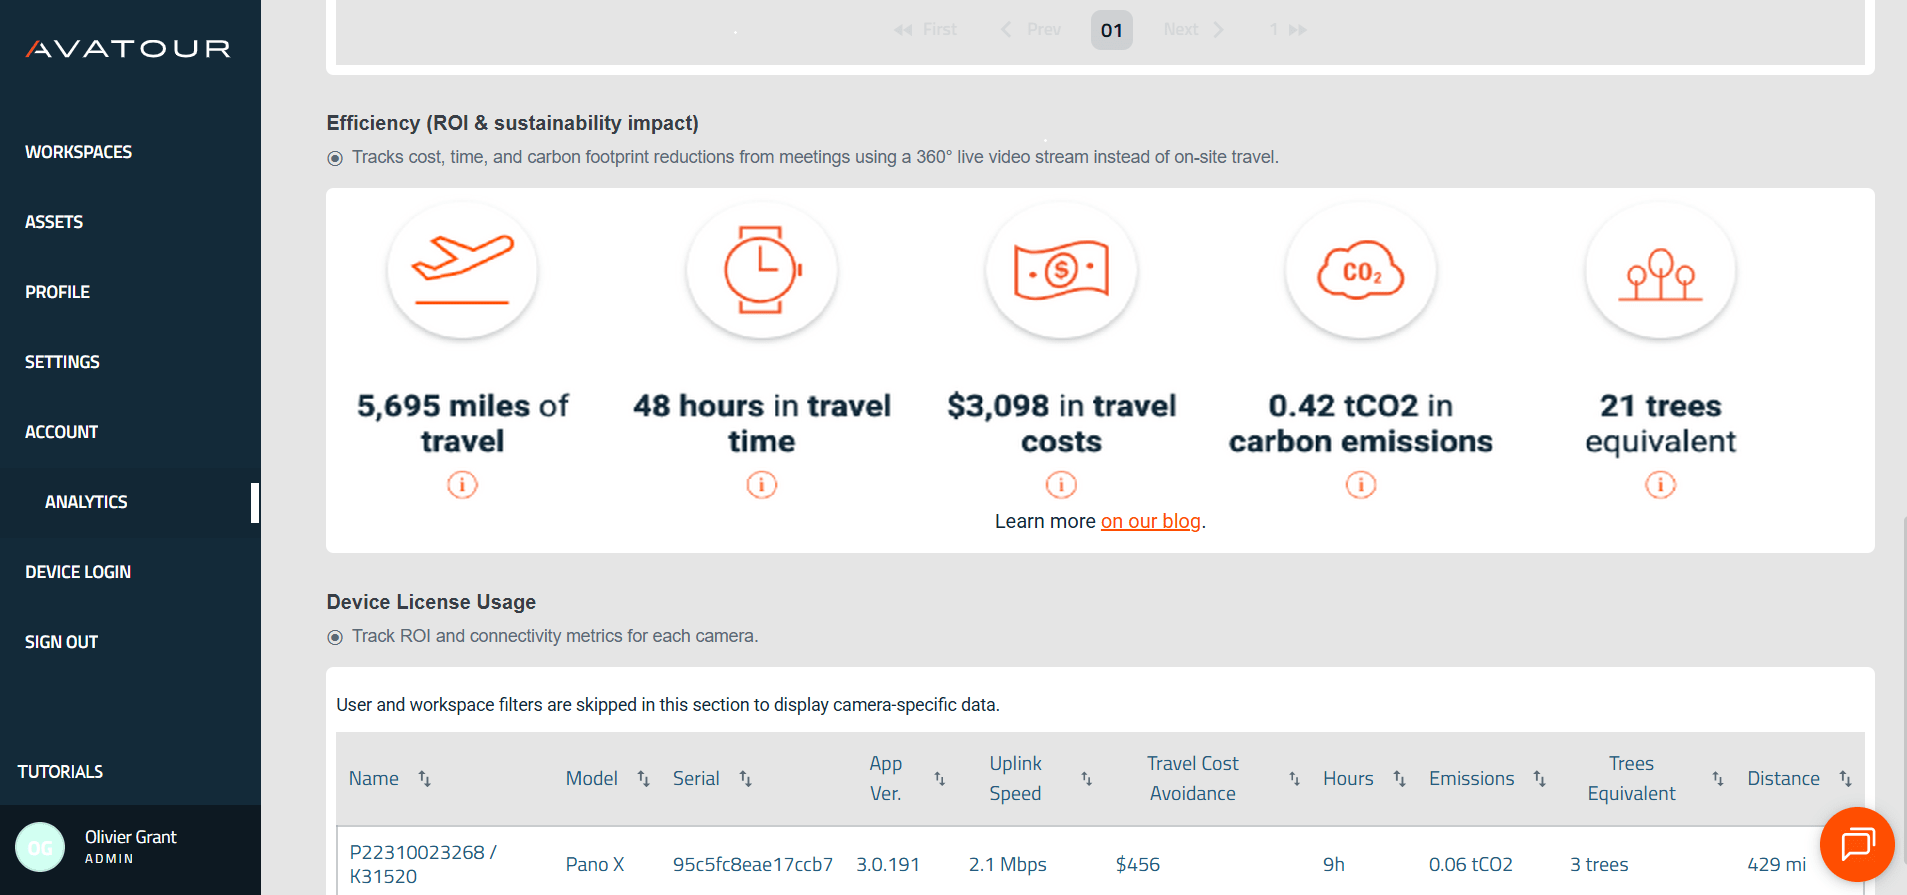Follow the 'on our blog' link

pos(1151,521)
